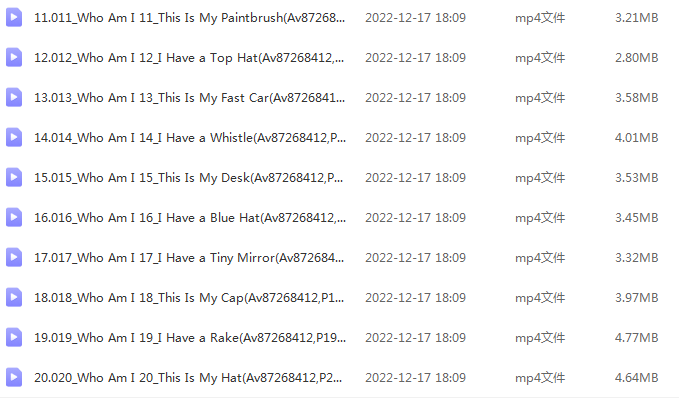The image size is (679, 400).
Task: Click the 4.77MB size entry
Action: coord(637,338)
